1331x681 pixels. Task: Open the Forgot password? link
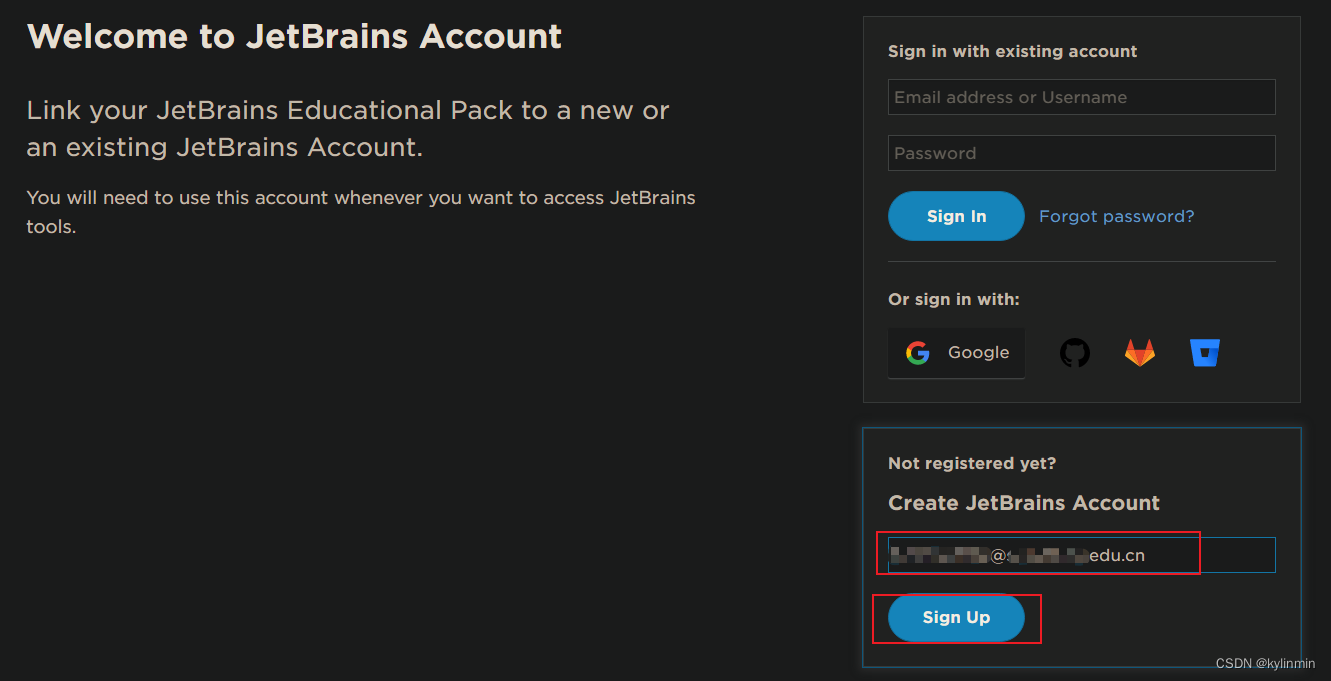1116,216
